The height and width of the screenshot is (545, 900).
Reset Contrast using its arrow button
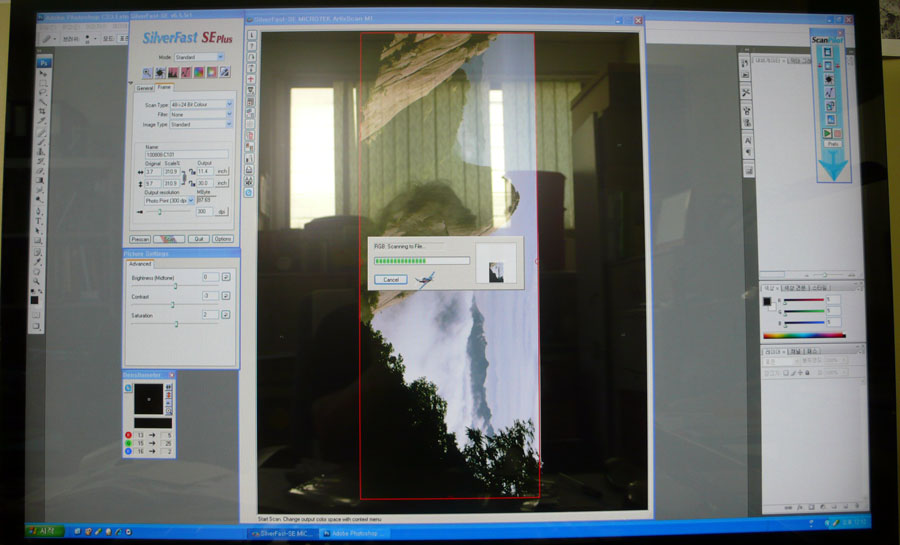(x=226, y=295)
